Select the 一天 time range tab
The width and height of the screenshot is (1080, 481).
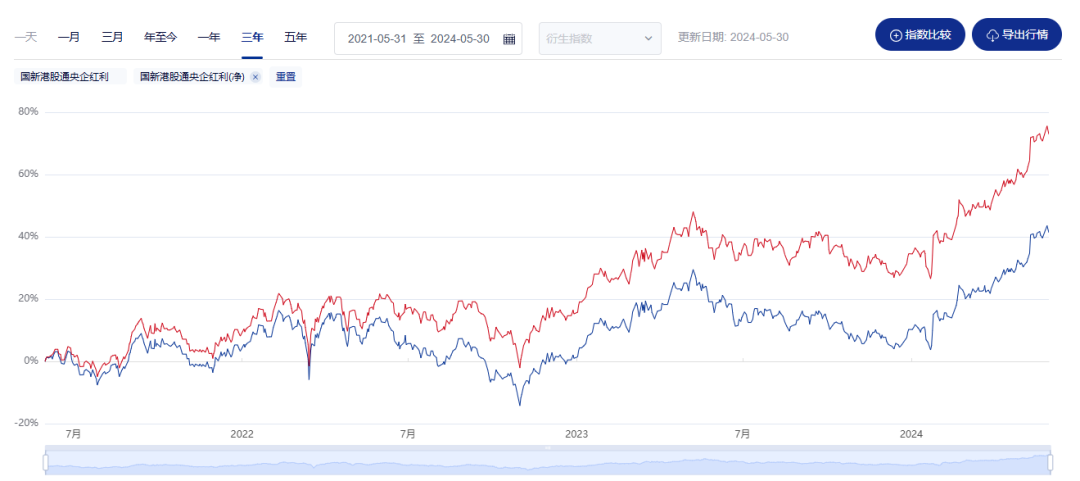coord(26,37)
